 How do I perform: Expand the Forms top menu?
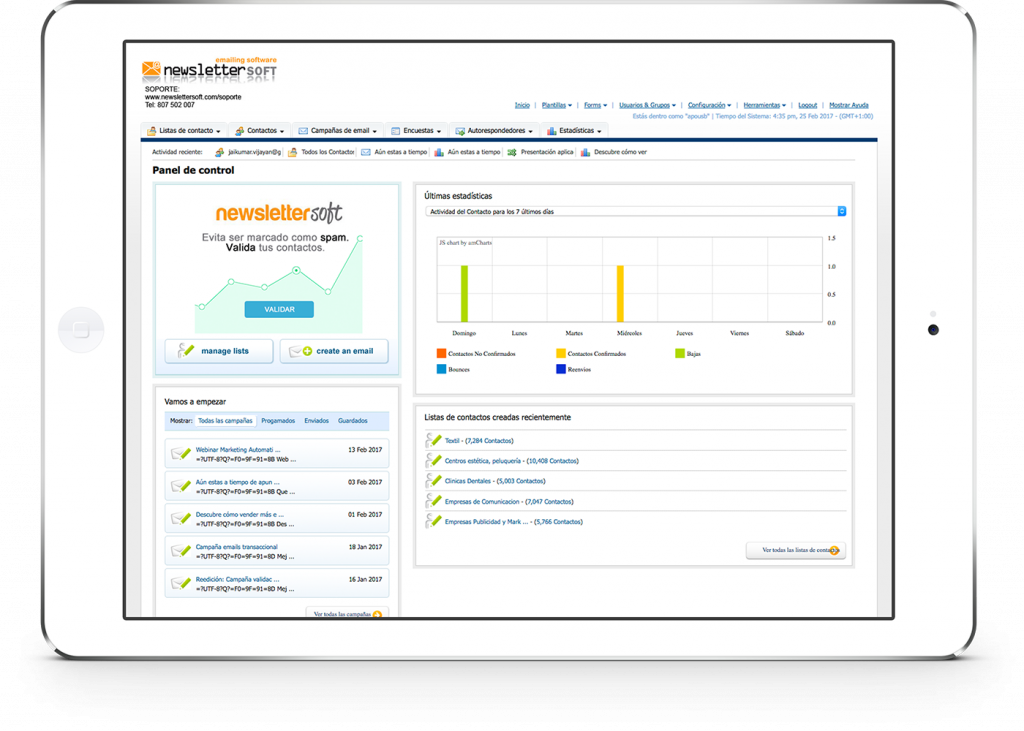click(595, 105)
